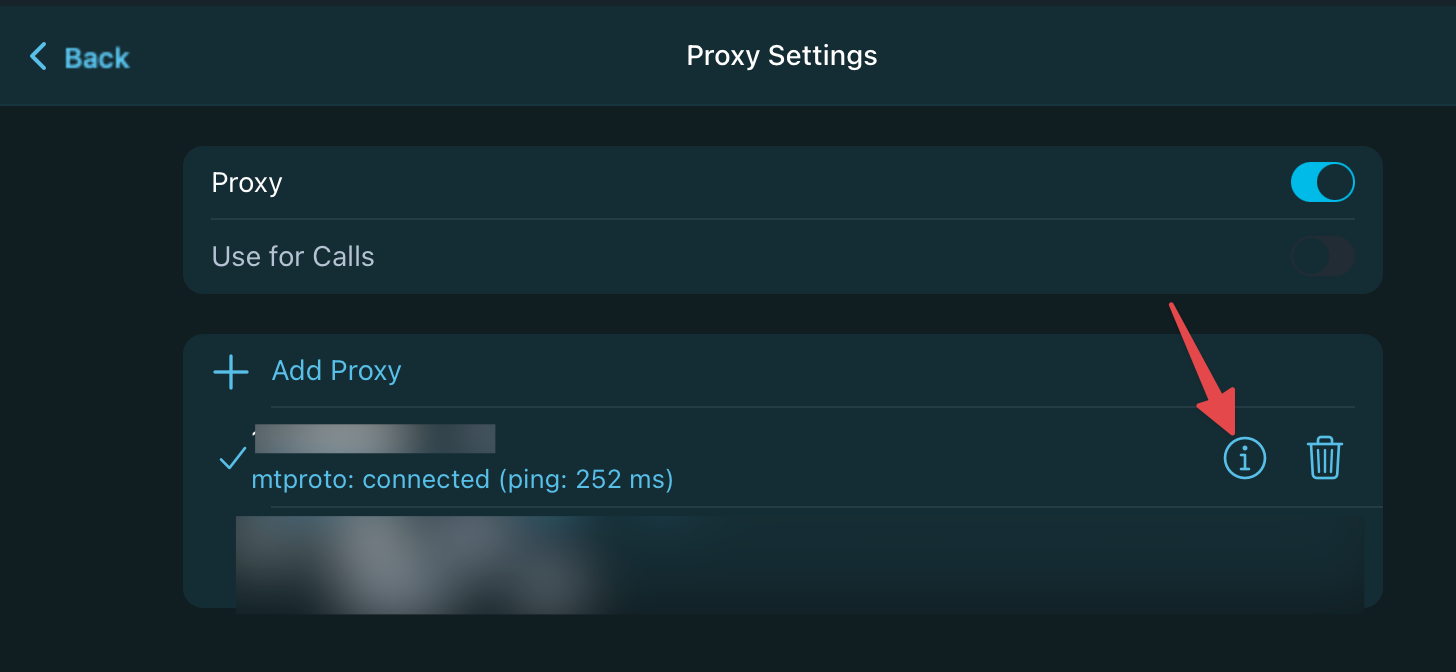Click the word connected in proxy status
Viewport: 1456px width, 672px height.
point(426,480)
